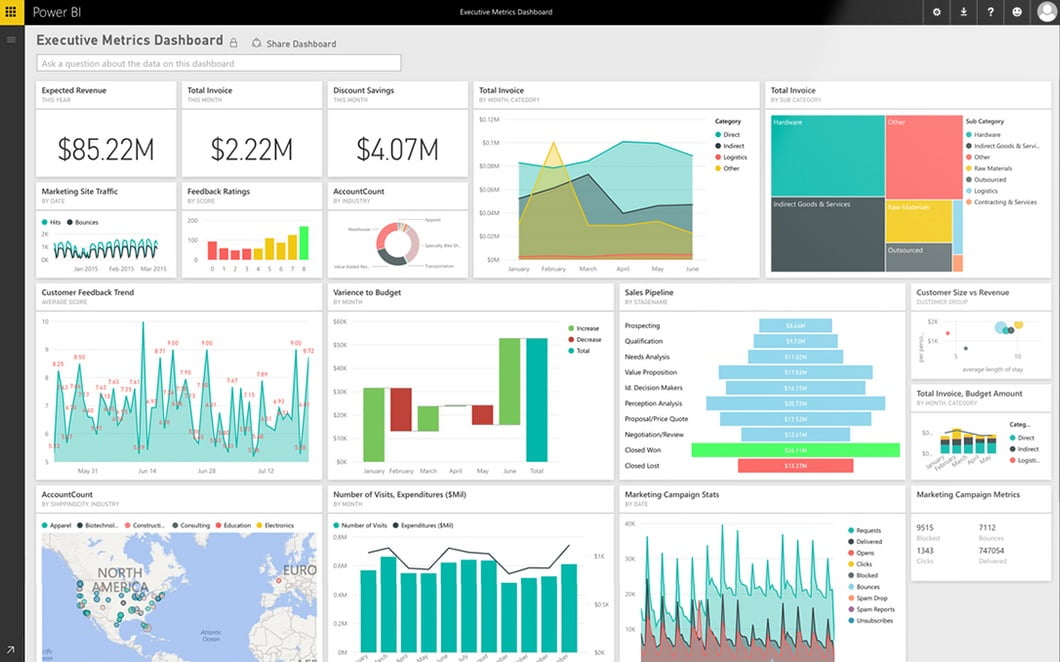The height and width of the screenshot is (662, 1060).
Task: Send feedback using the smiley face icon
Action: (x=1016, y=11)
